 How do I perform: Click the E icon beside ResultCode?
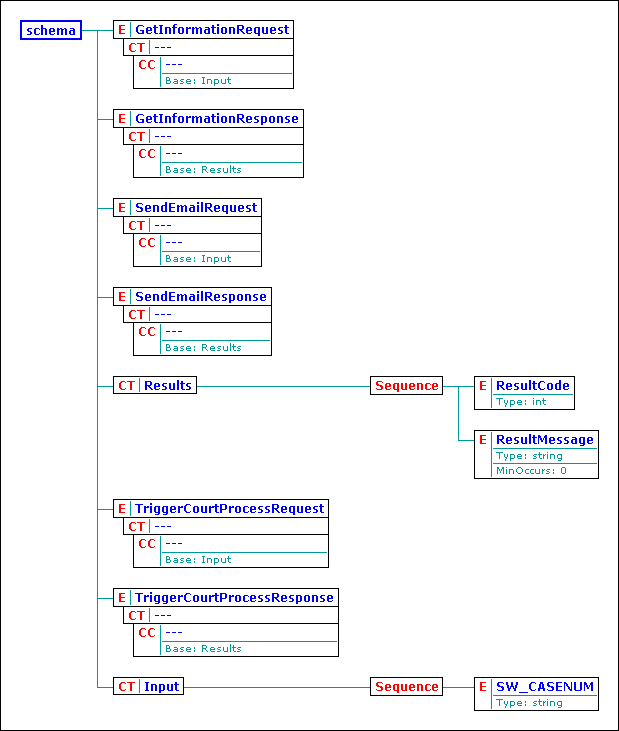[x=483, y=386]
